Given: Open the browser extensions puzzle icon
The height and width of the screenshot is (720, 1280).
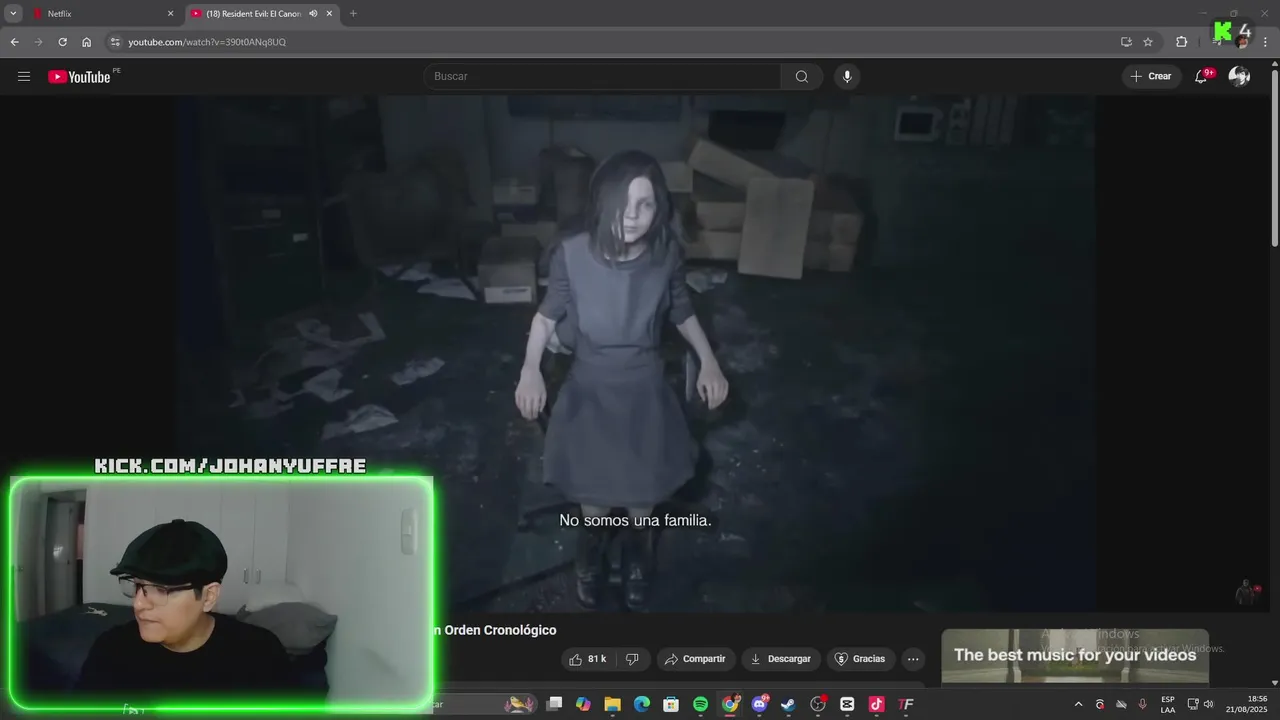Looking at the screenshot, I should 1181,42.
